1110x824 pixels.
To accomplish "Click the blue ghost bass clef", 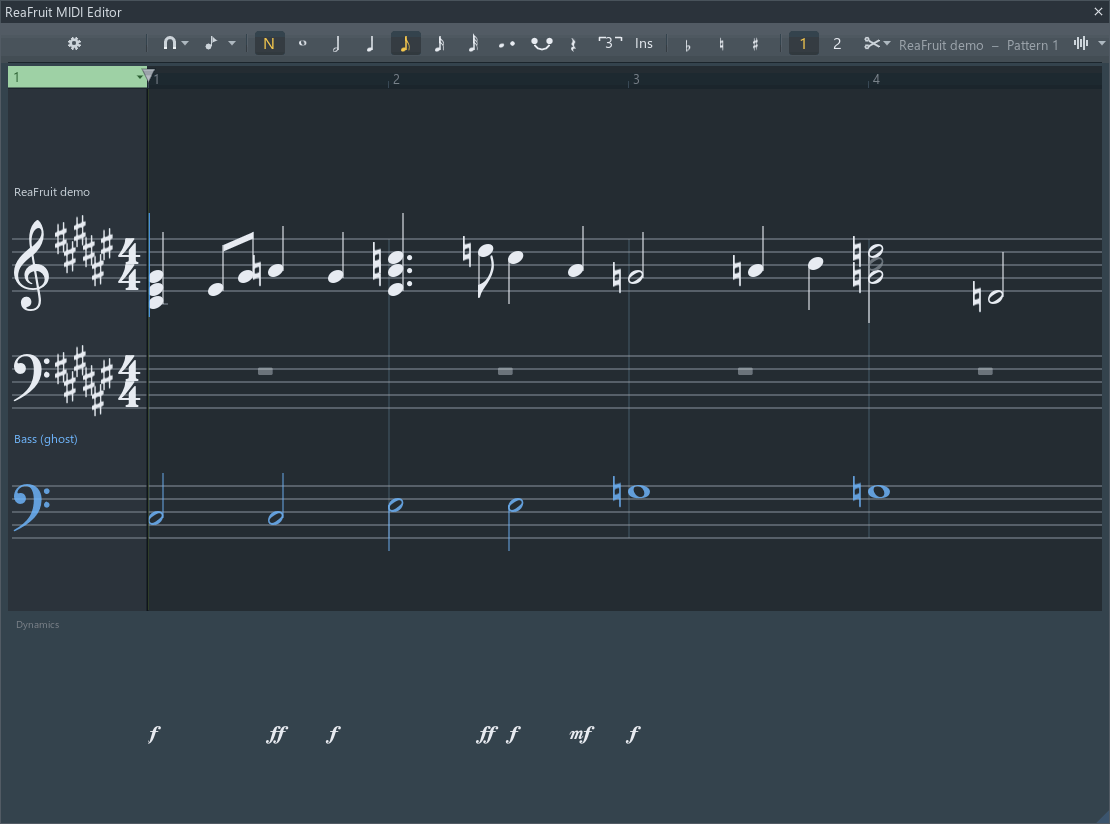I will tap(31, 508).
